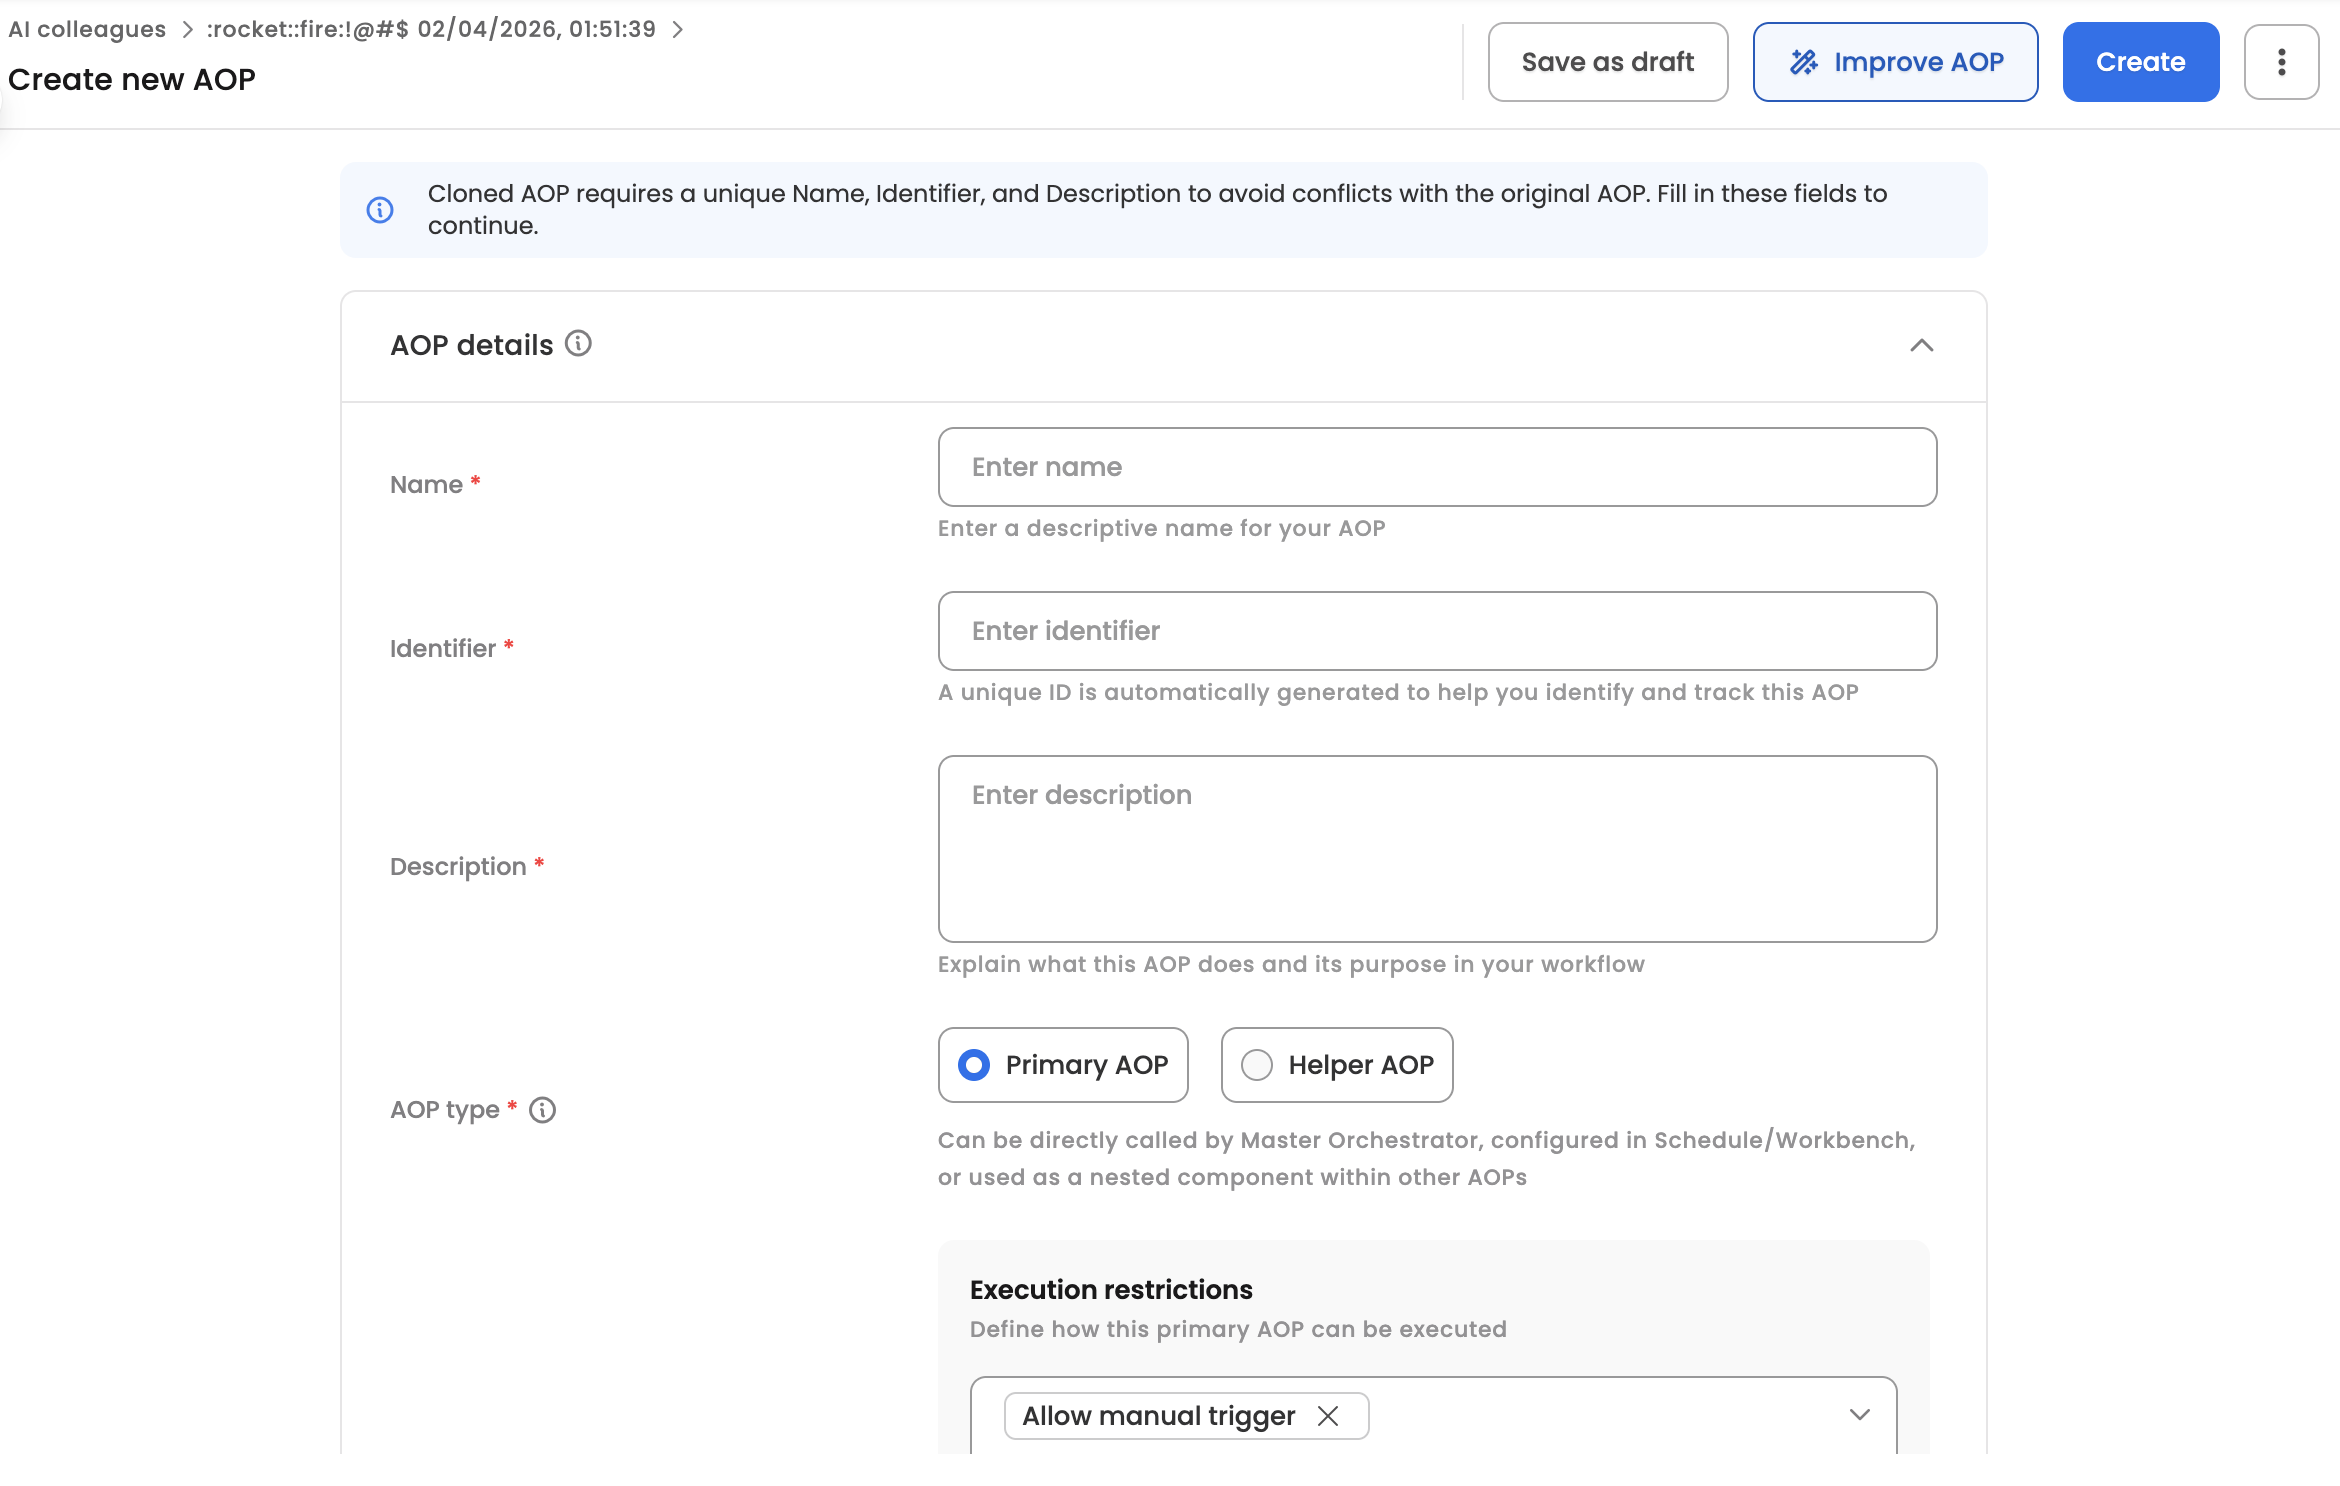Go to AI colleagues breadcrumb
Screen dimensions: 2340x1486
(87, 29)
